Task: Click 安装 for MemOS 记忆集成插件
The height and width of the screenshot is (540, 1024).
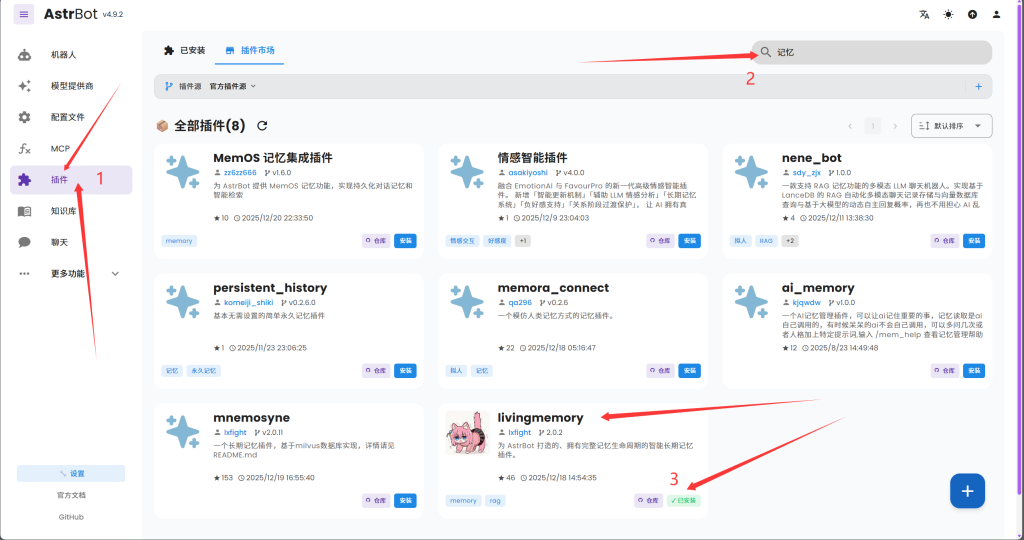Action: [405, 240]
